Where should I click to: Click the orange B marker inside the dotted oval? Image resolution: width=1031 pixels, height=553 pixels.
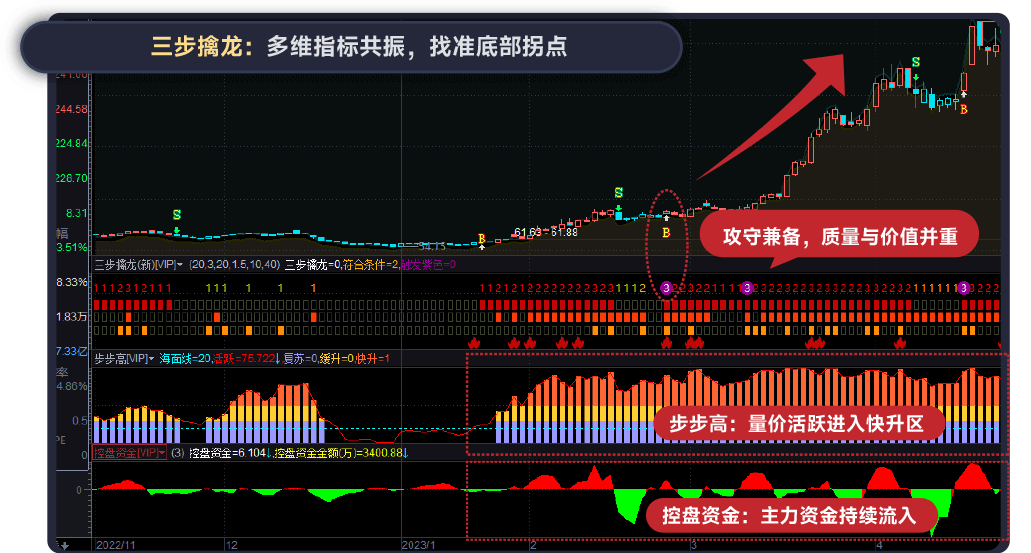(x=666, y=233)
